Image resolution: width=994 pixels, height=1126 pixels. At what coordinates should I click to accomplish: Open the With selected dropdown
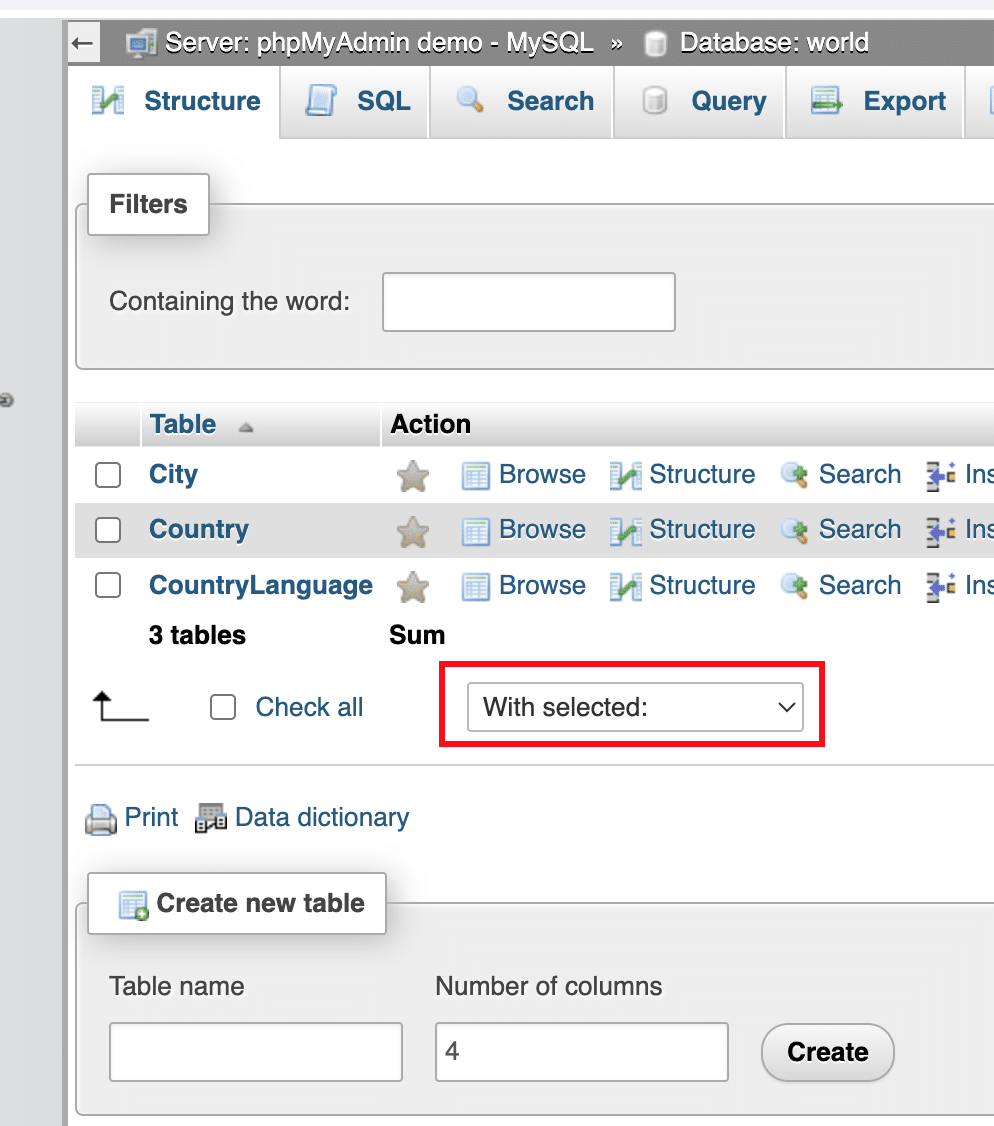(x=635, y=708)
